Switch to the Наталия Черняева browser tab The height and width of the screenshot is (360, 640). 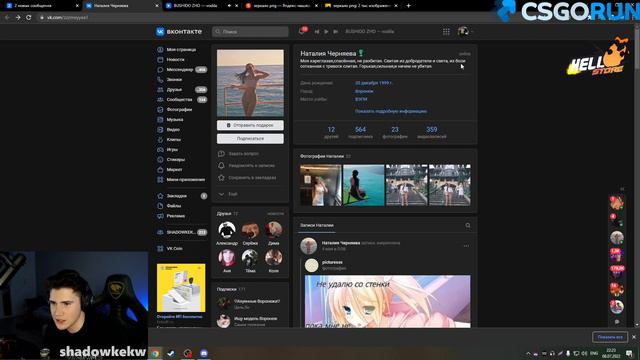point(122,6)
